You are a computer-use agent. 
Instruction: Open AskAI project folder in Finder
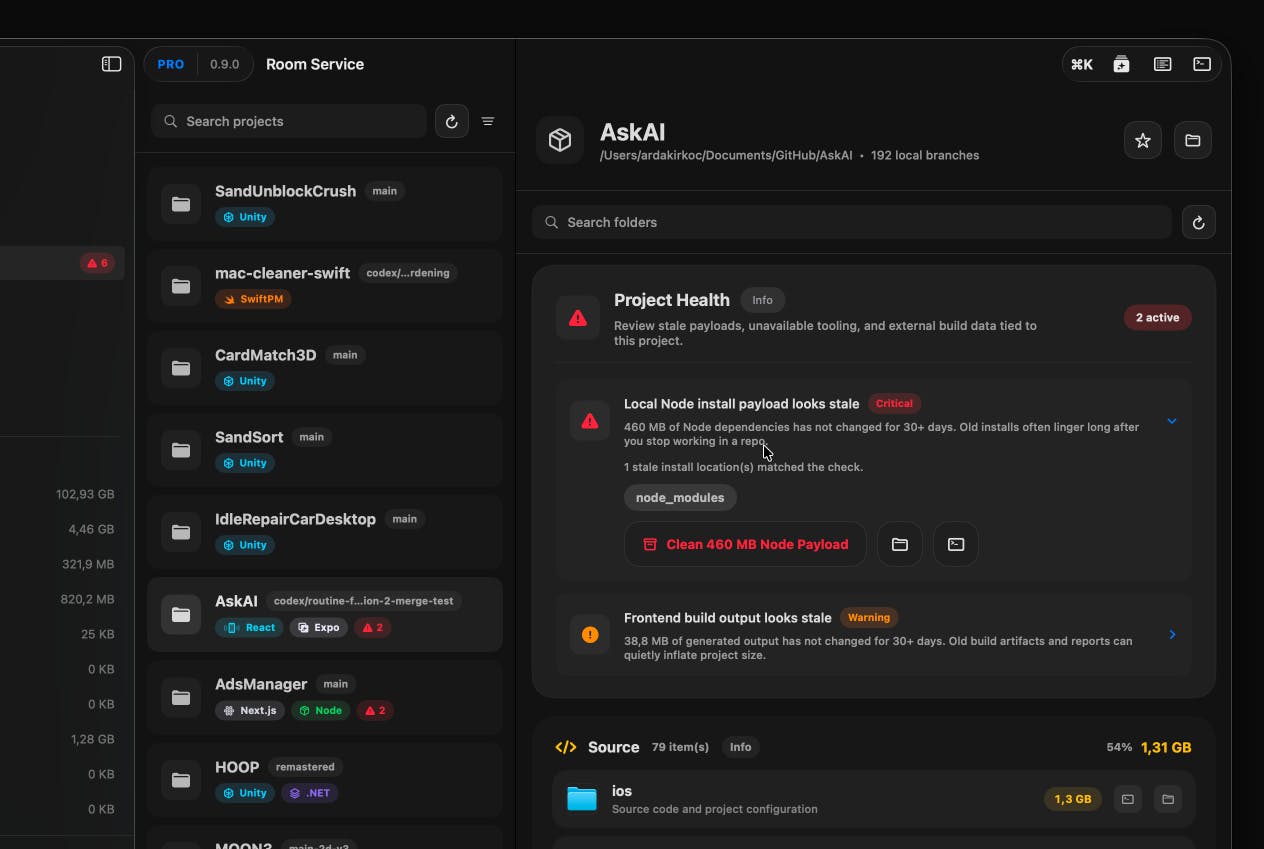[x=1193, y=141]
